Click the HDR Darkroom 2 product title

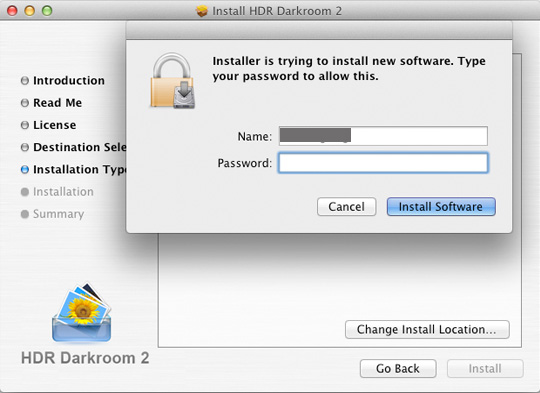click(85, 358)
